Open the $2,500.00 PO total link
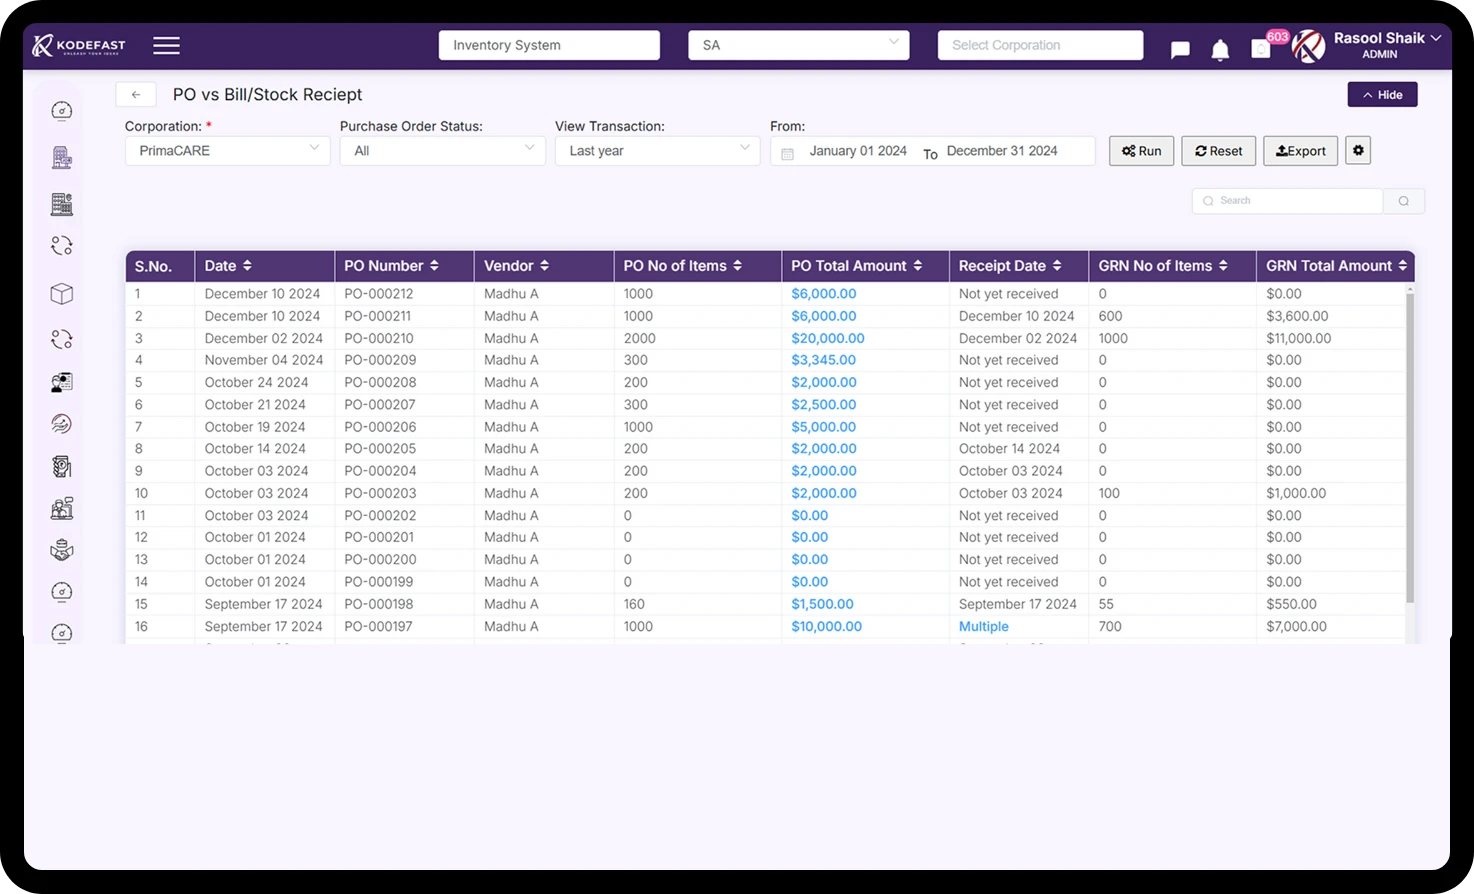1474x894 pixels. tap(824, 405)
